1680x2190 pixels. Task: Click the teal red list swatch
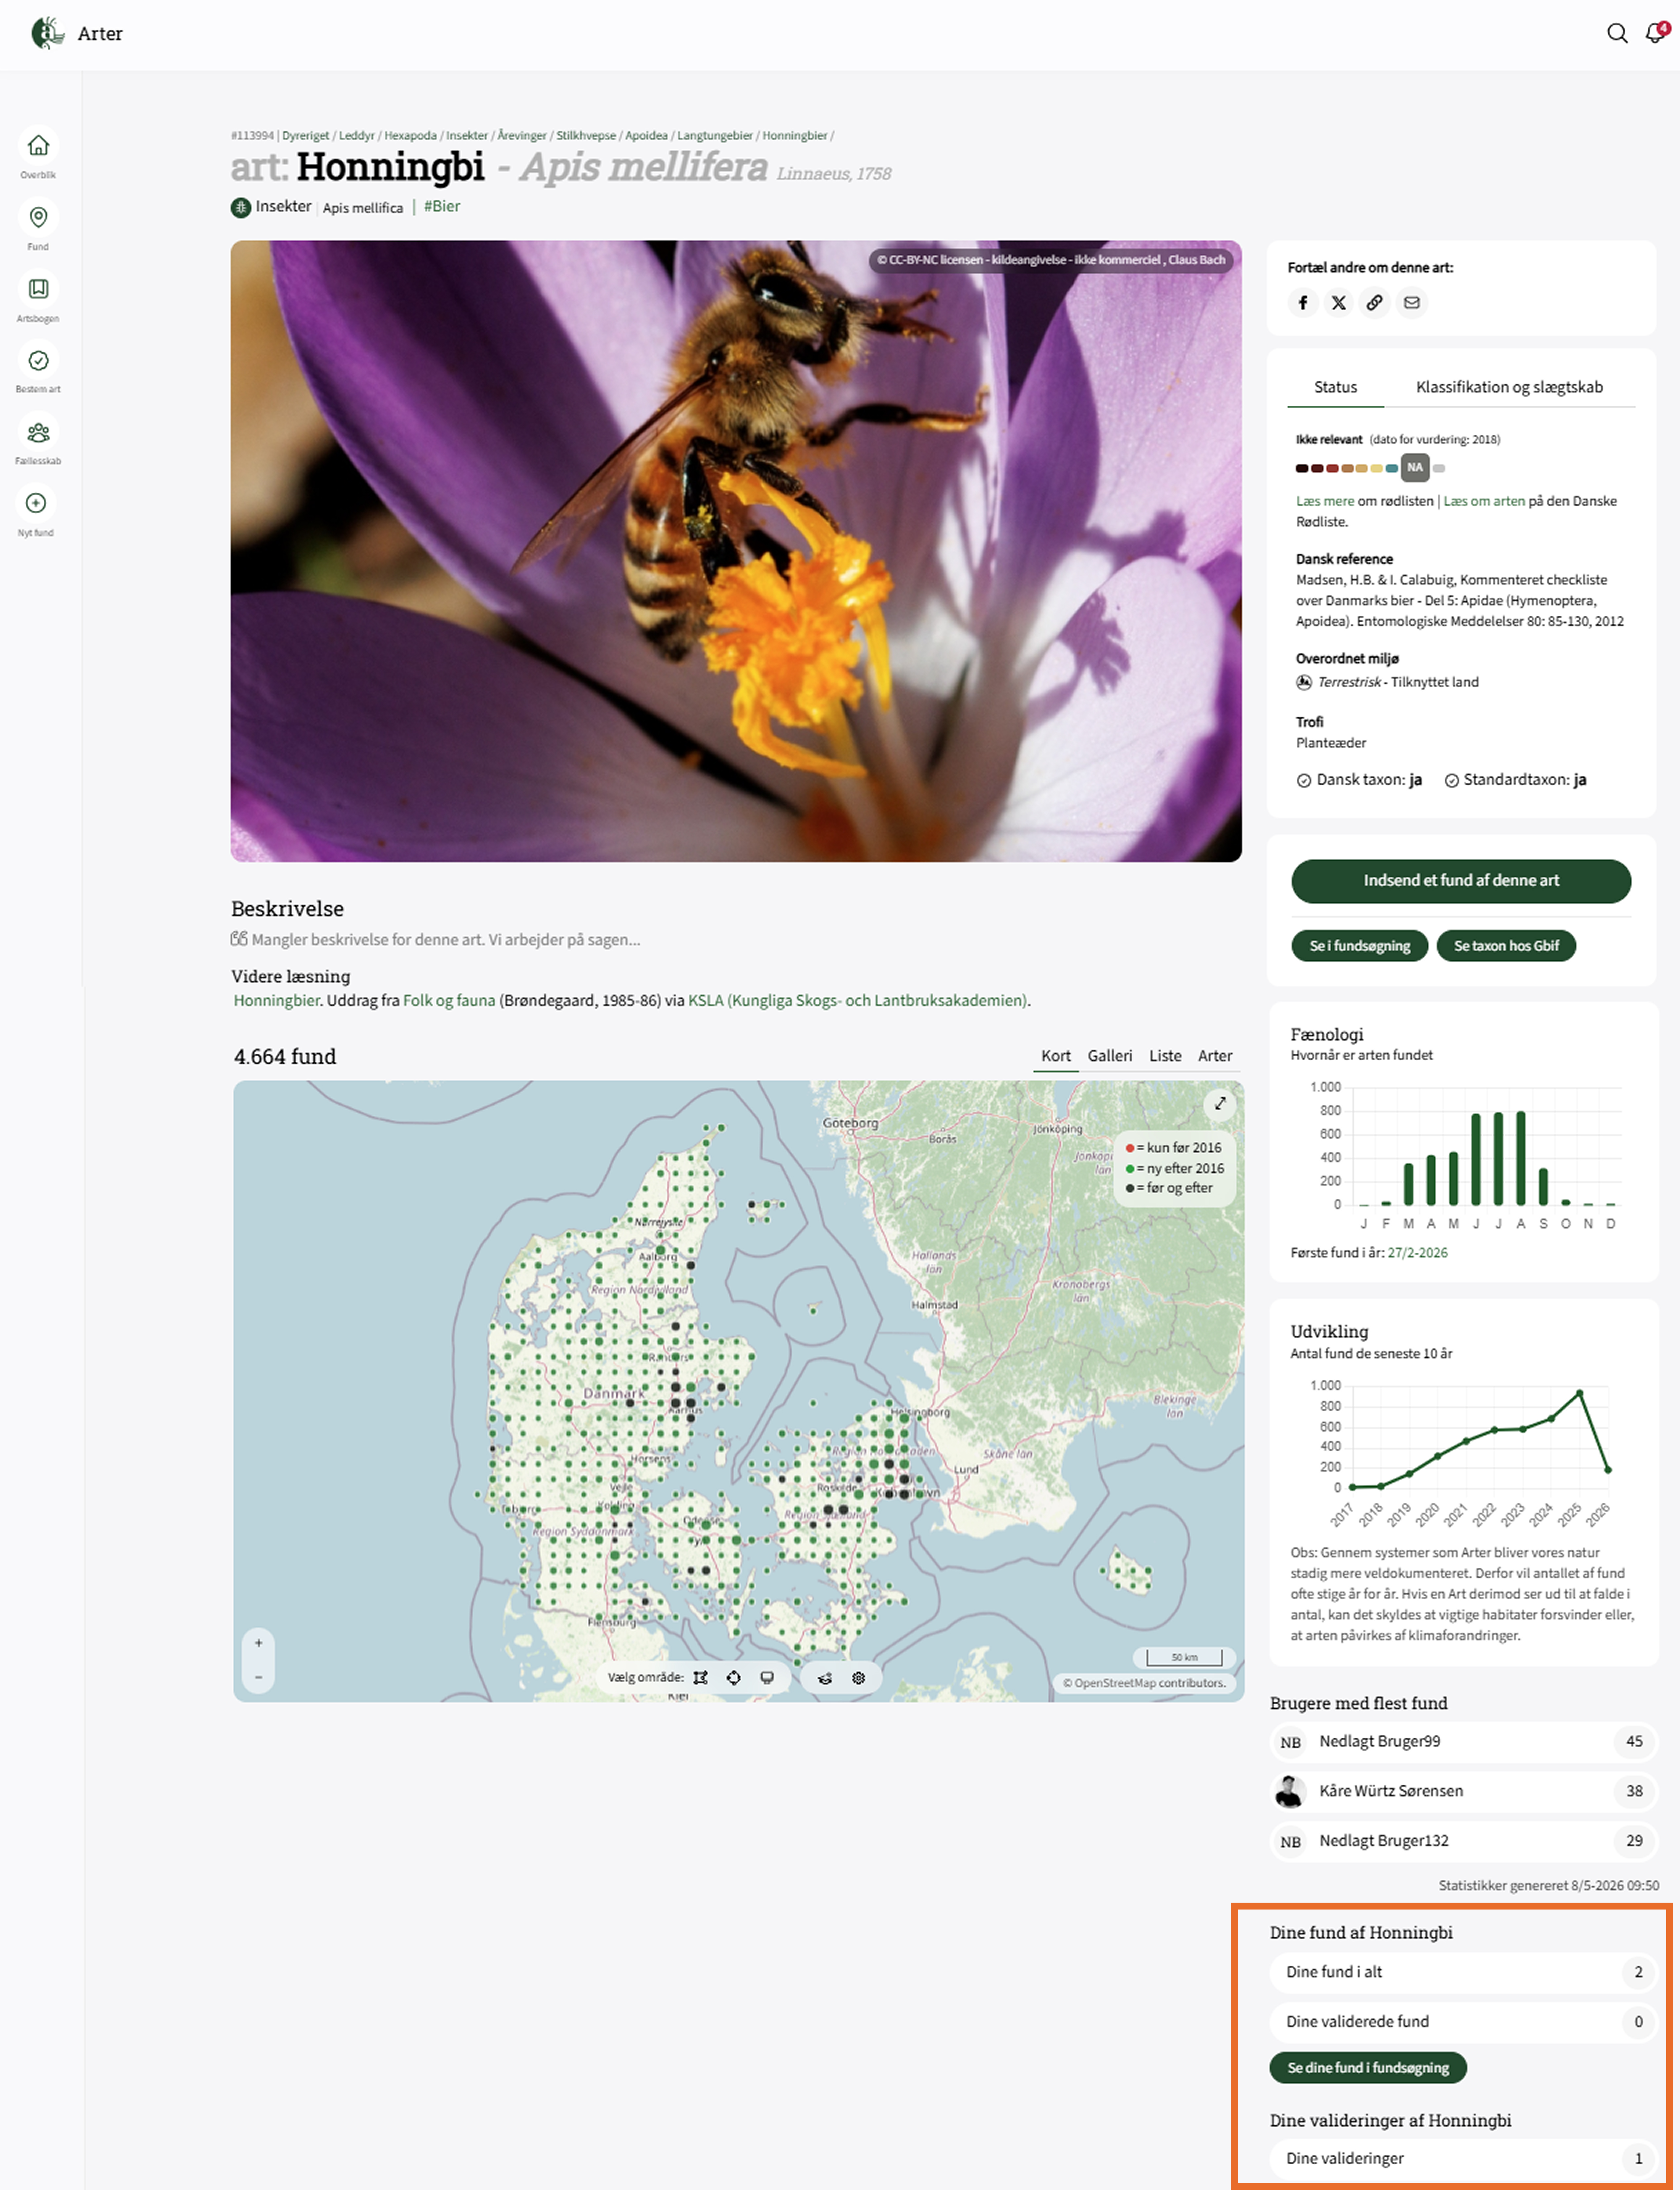pos(1392,468)
